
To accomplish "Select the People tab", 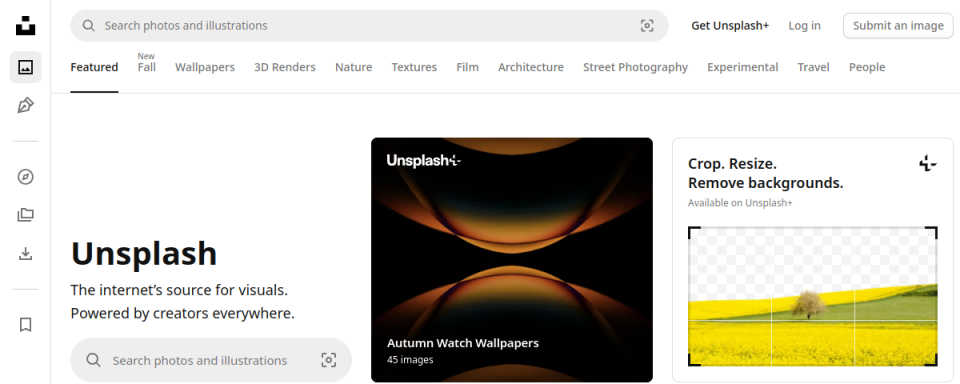I will click(867, 67).
